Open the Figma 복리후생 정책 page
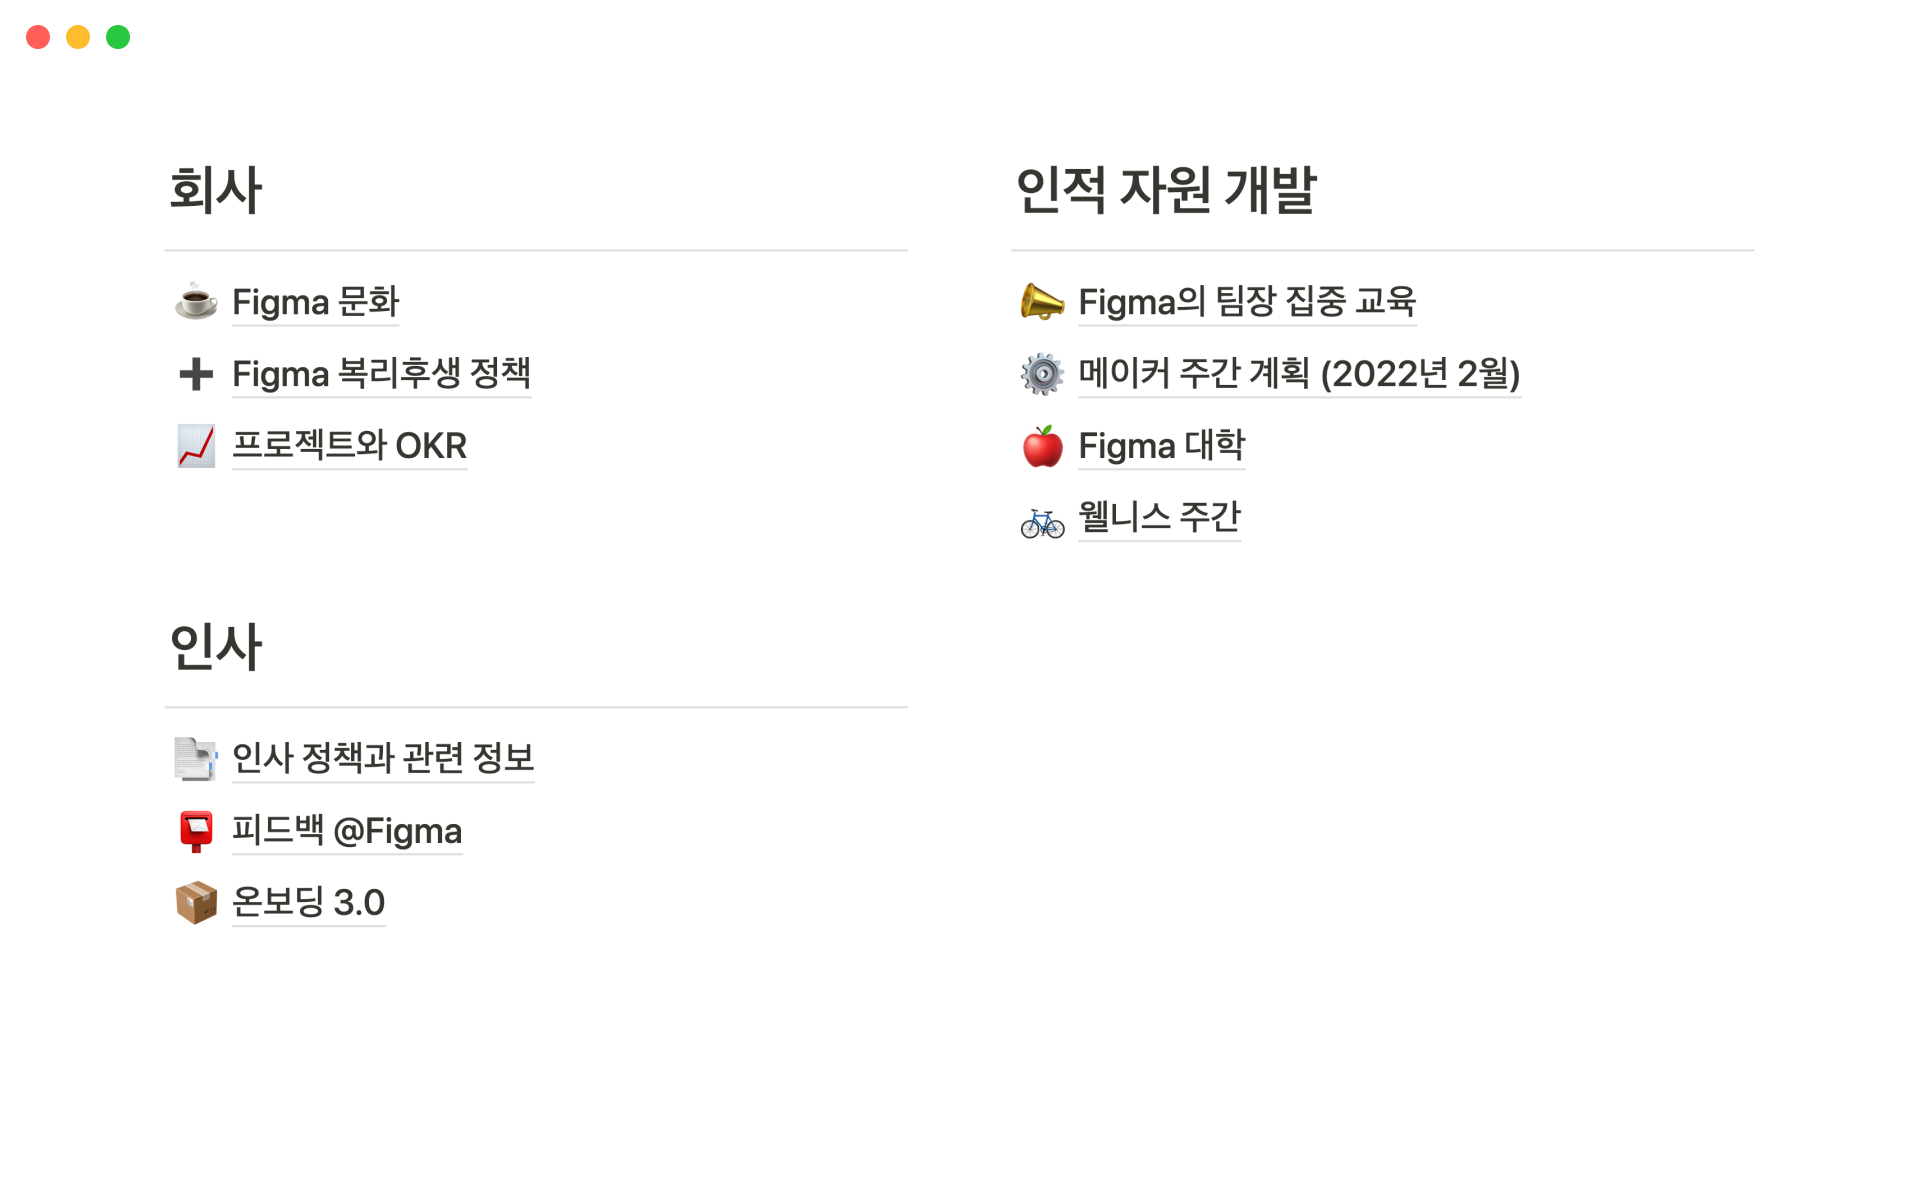1920x1200 pixels. point(381,374)
